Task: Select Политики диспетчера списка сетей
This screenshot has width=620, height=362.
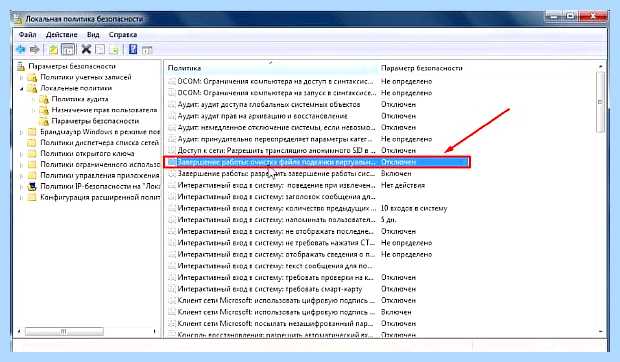Action: 99,143
